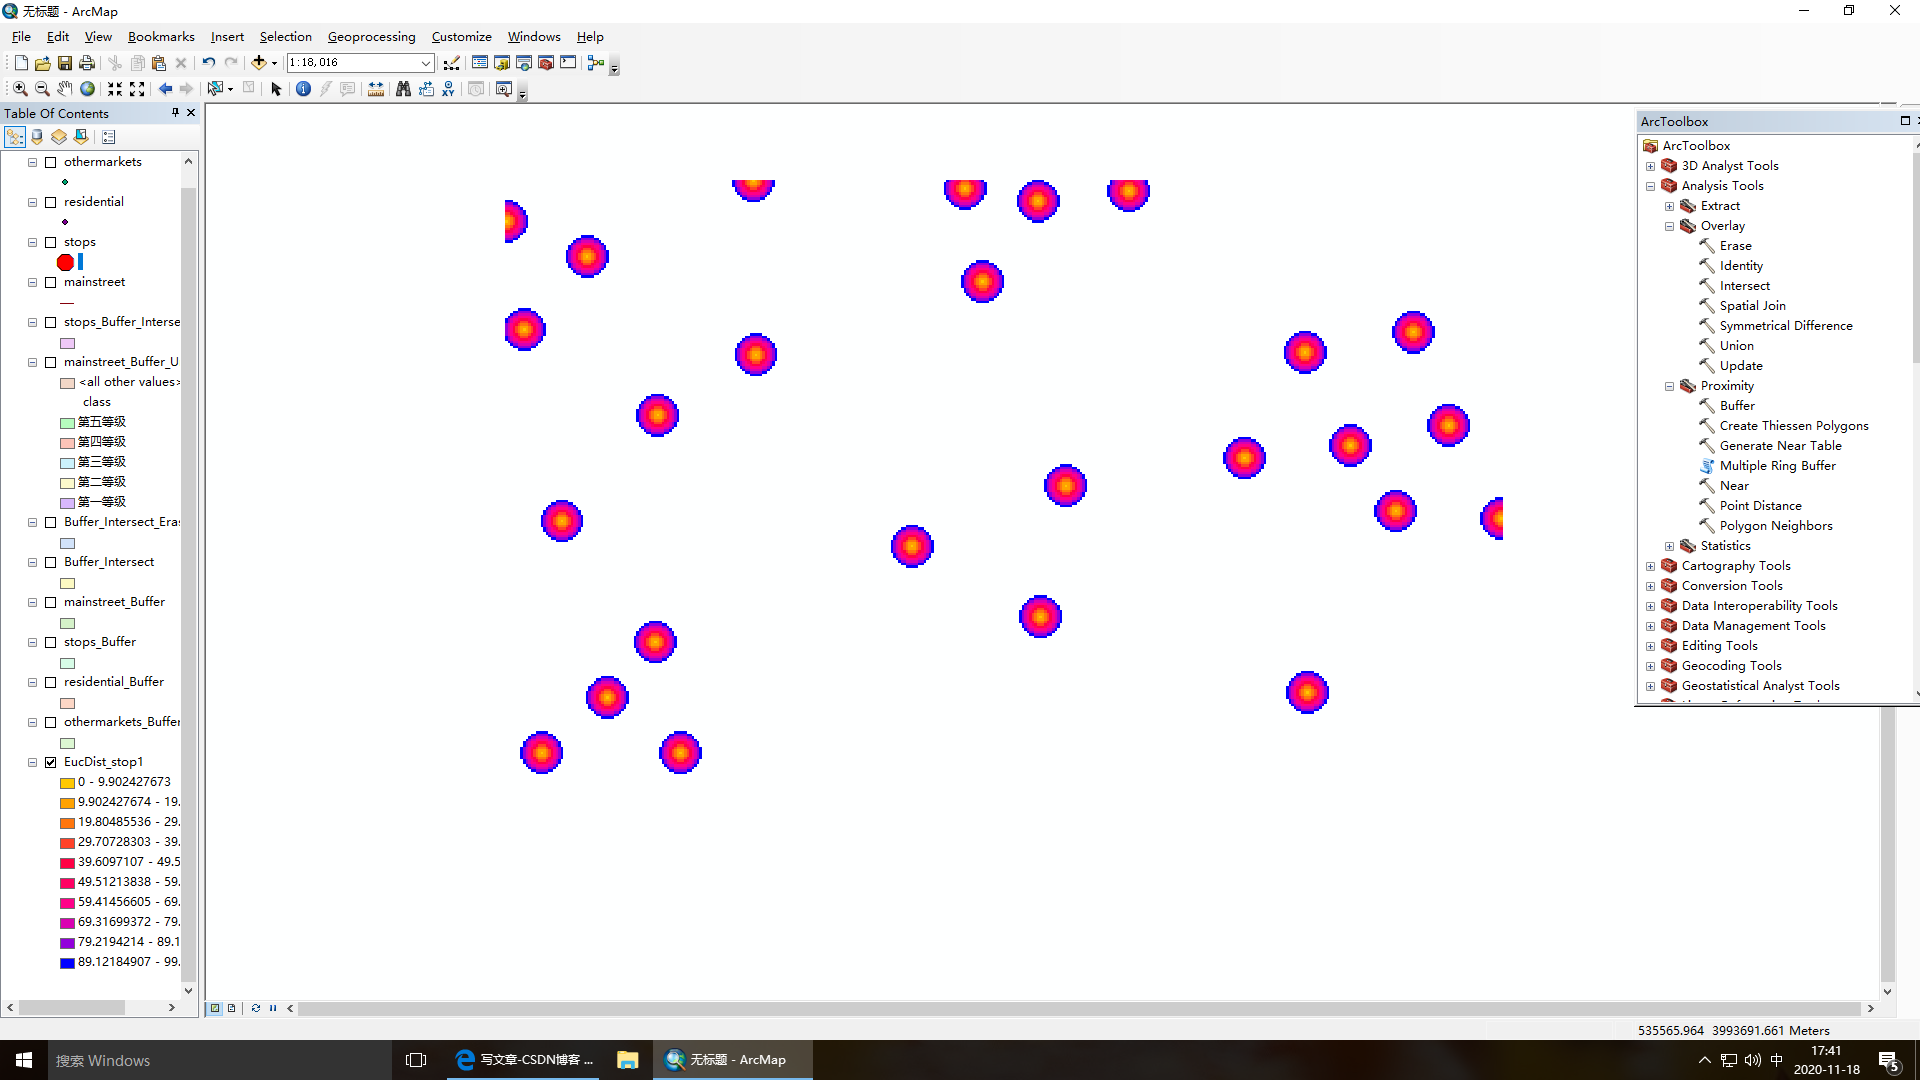Click the red stops symbol swatch
Screen dimensions: 1920x1080
66,262
